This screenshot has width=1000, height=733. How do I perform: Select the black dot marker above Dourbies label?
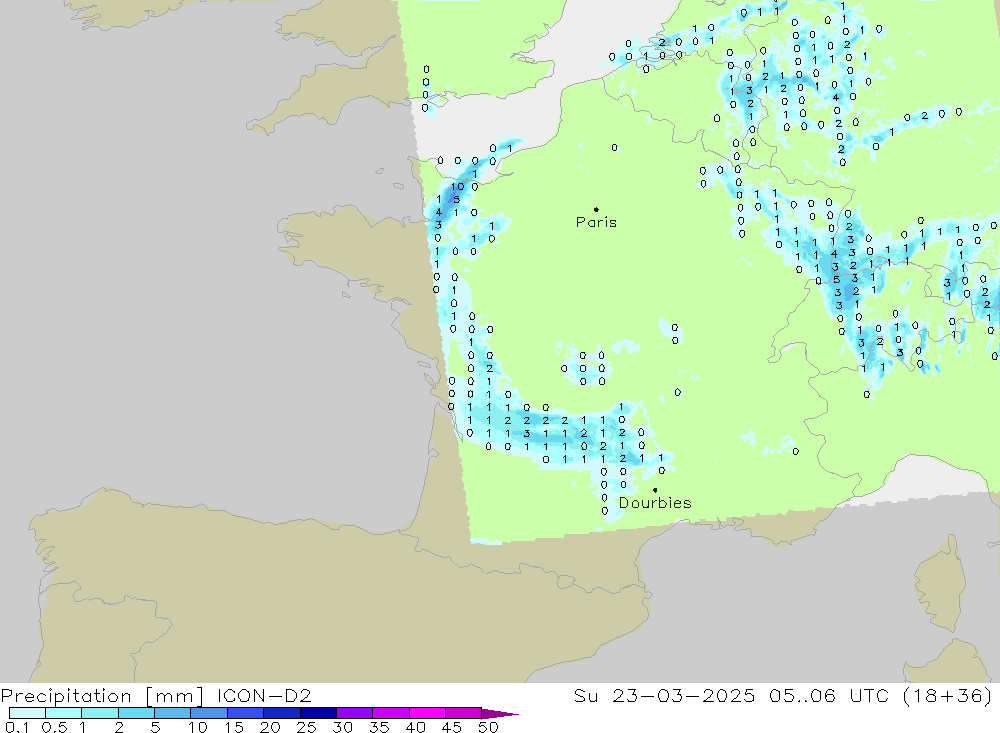coord(655,490)
